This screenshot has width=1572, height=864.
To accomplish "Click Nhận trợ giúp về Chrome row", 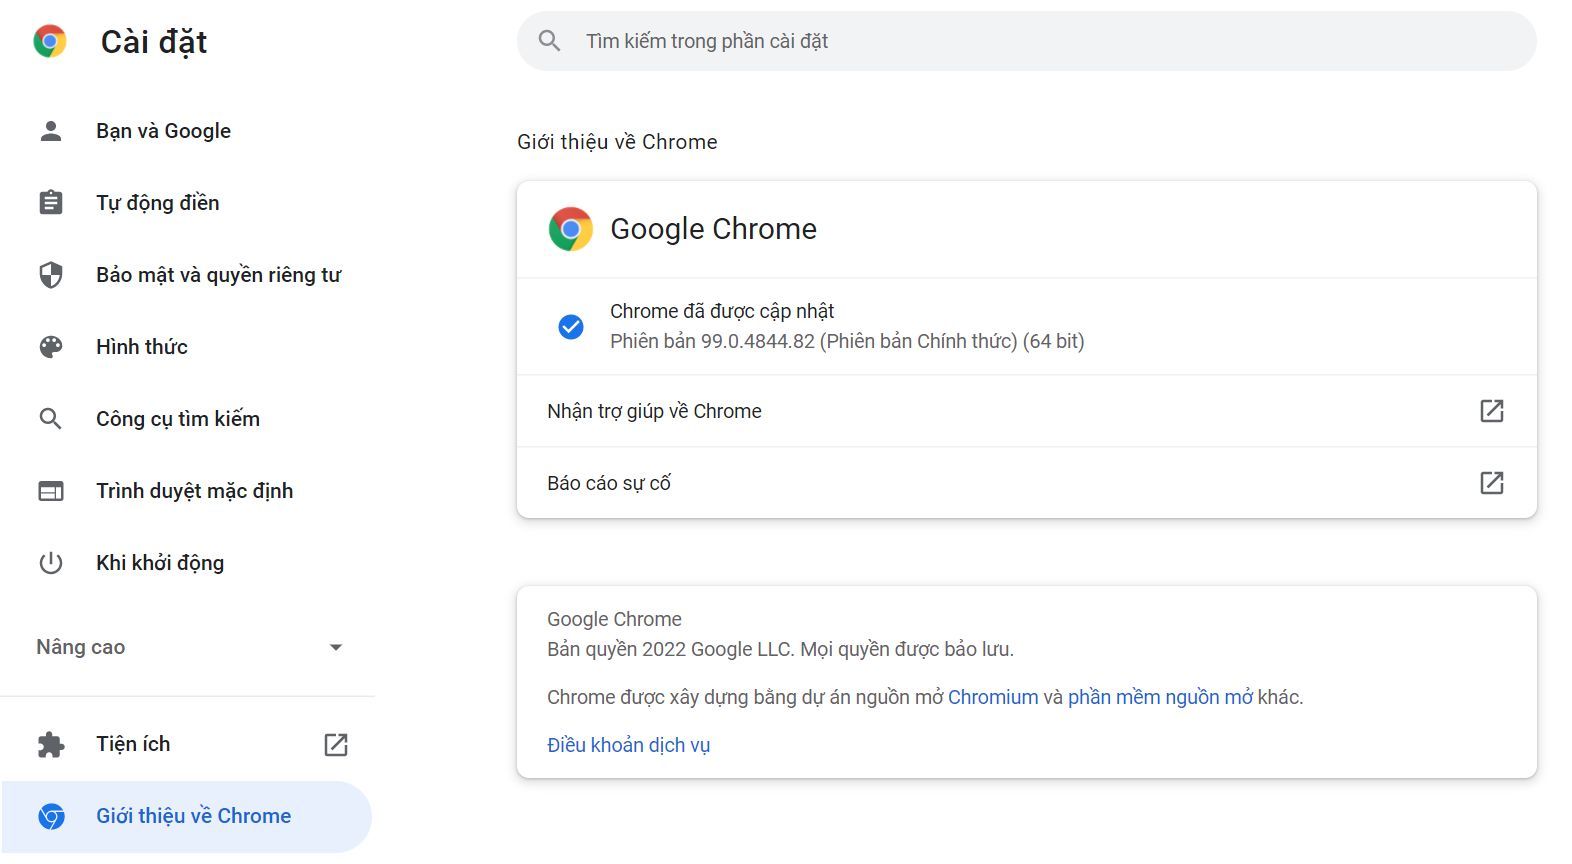I will click(1026, 411).
